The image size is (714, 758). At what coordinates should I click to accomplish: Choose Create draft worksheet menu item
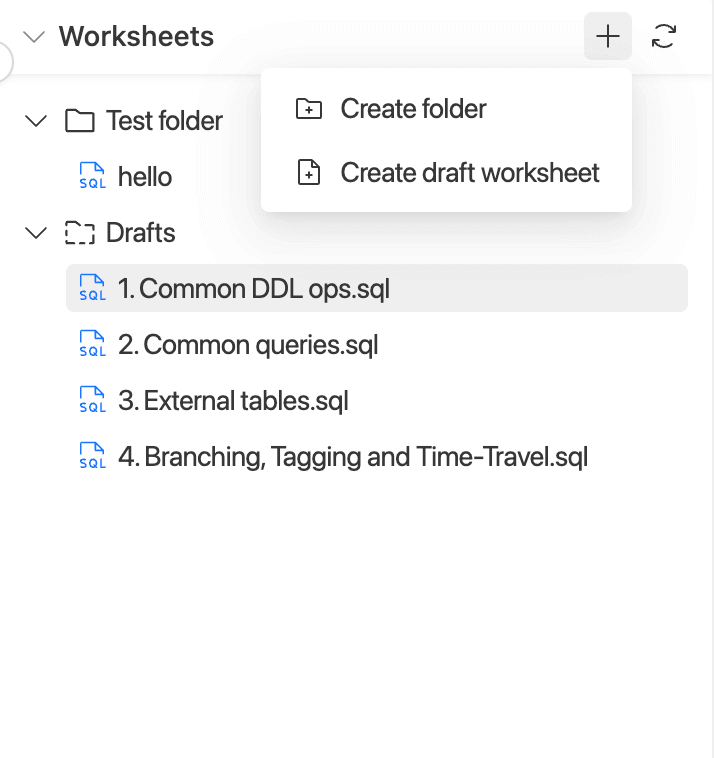click(446, 172)
